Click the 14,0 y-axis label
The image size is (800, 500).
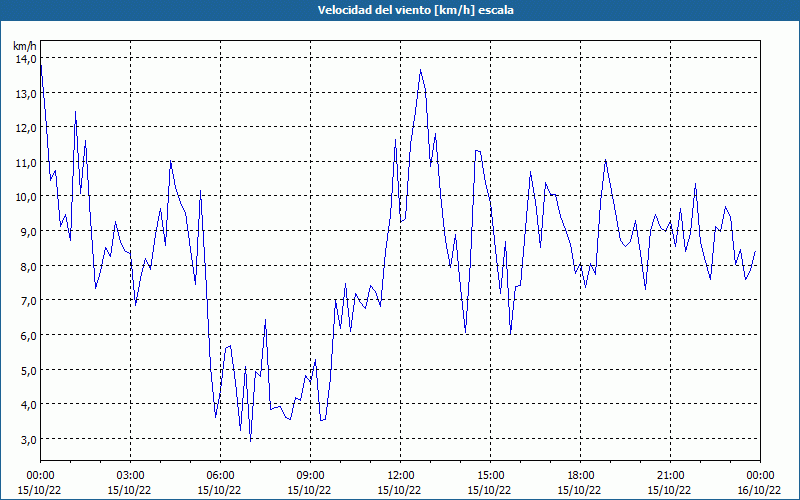tap(26, 59)
